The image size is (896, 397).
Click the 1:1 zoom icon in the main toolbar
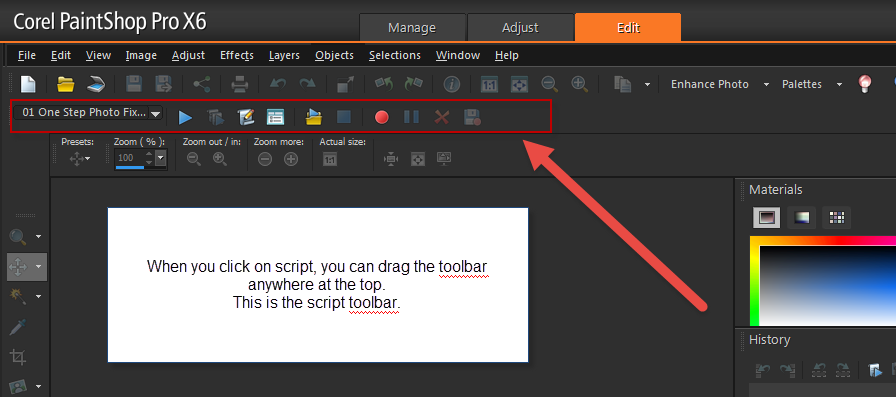489,85
